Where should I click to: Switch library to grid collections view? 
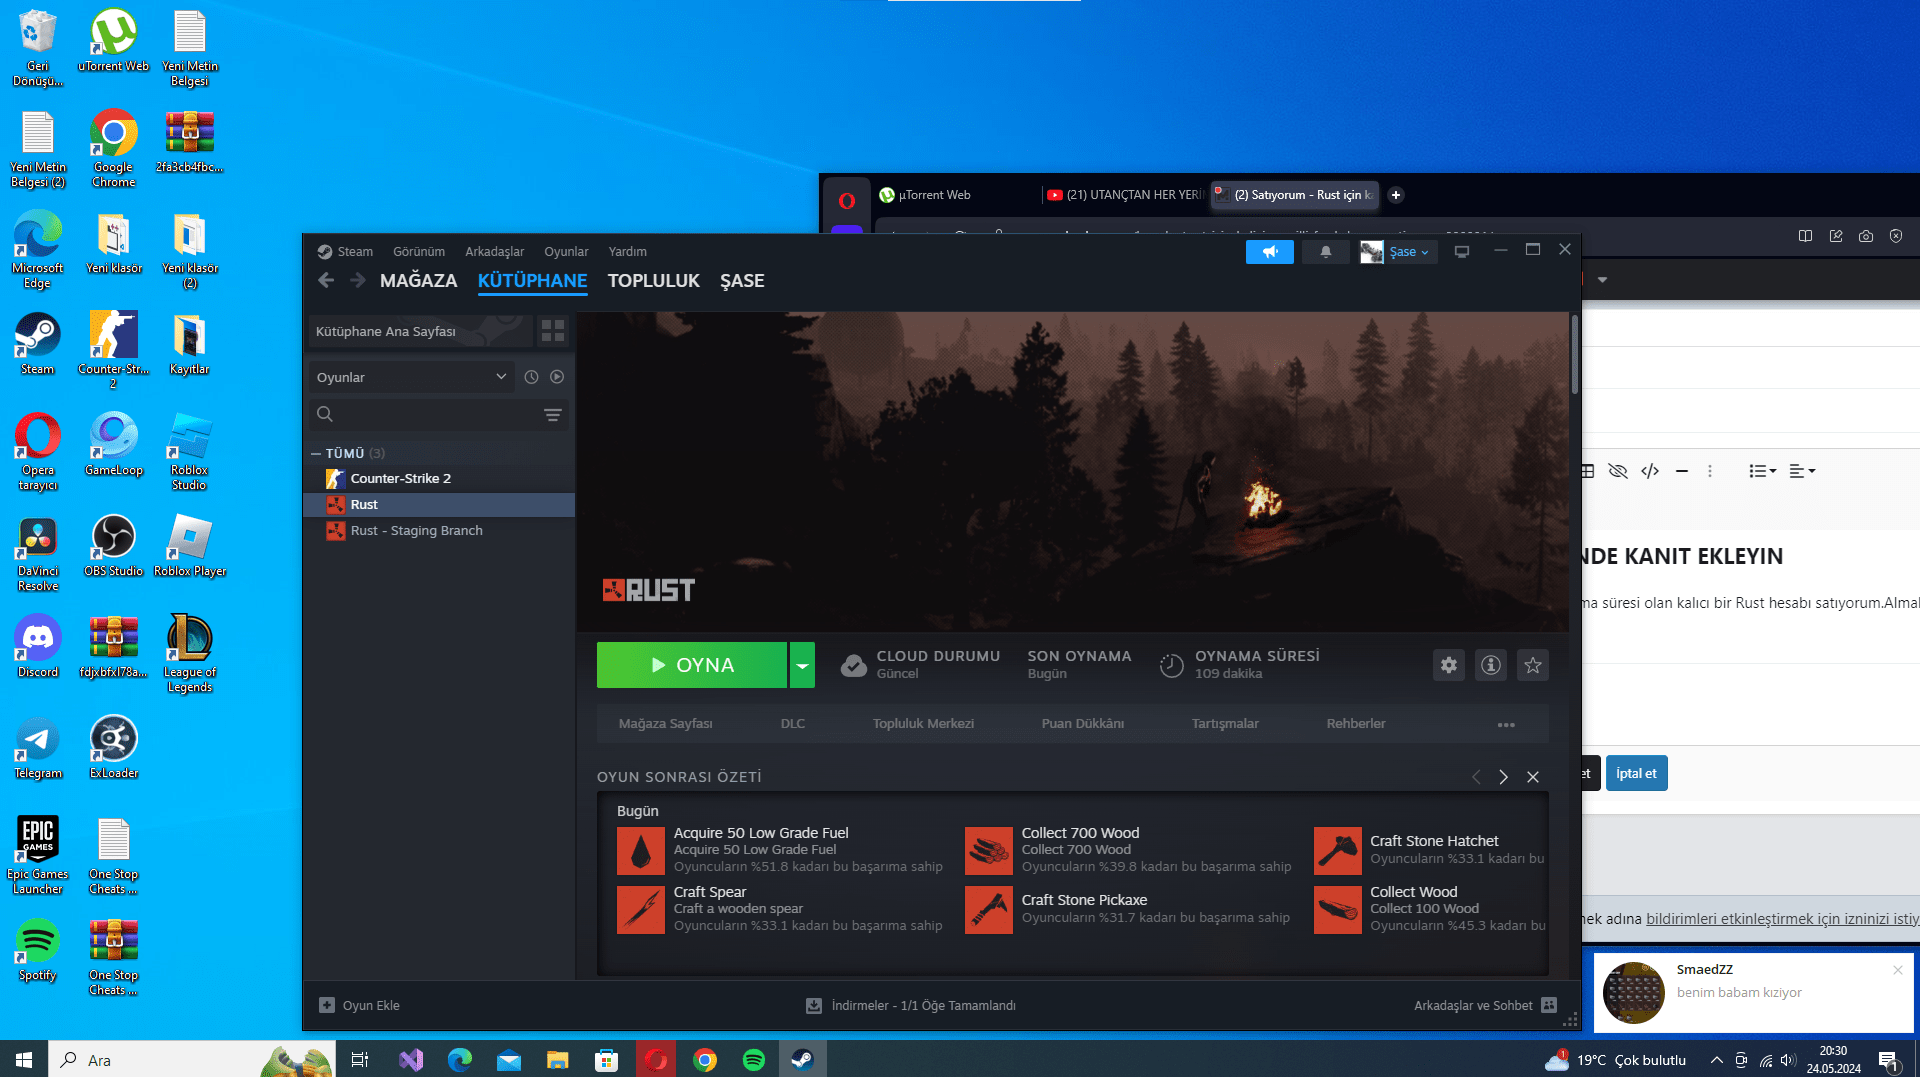pos(552,331)
